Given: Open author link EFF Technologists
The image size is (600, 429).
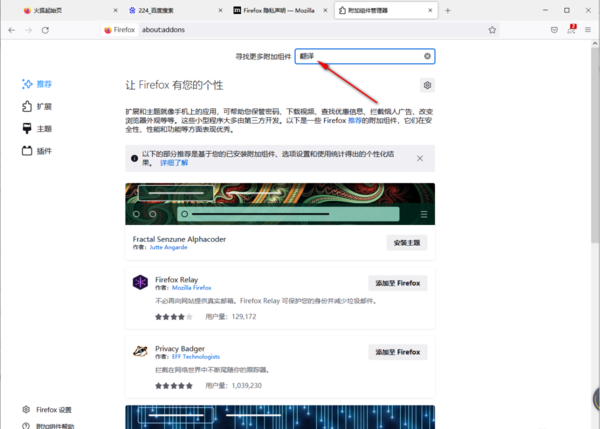Looking at the screenshot, I should [196, 357].
